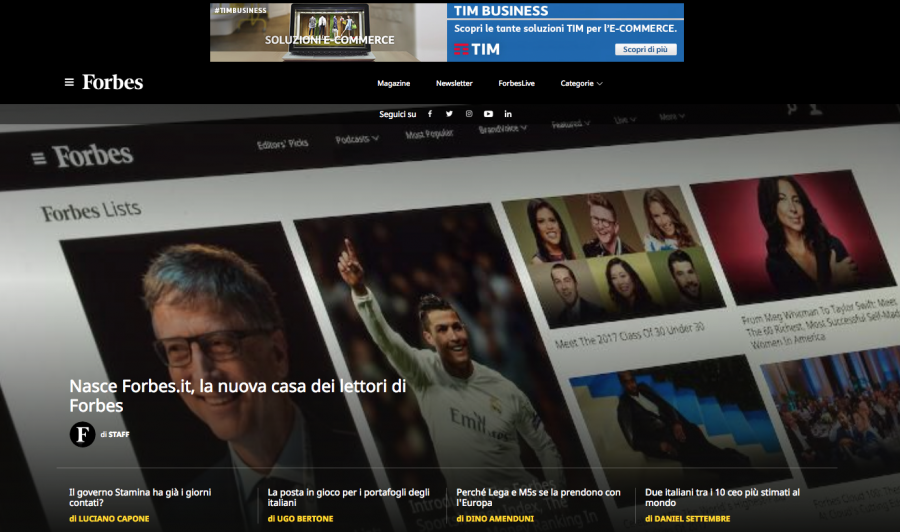Read 'Il governo Stamina' article
The height and width of the screenshot is (532, 900).
point(140,497)
